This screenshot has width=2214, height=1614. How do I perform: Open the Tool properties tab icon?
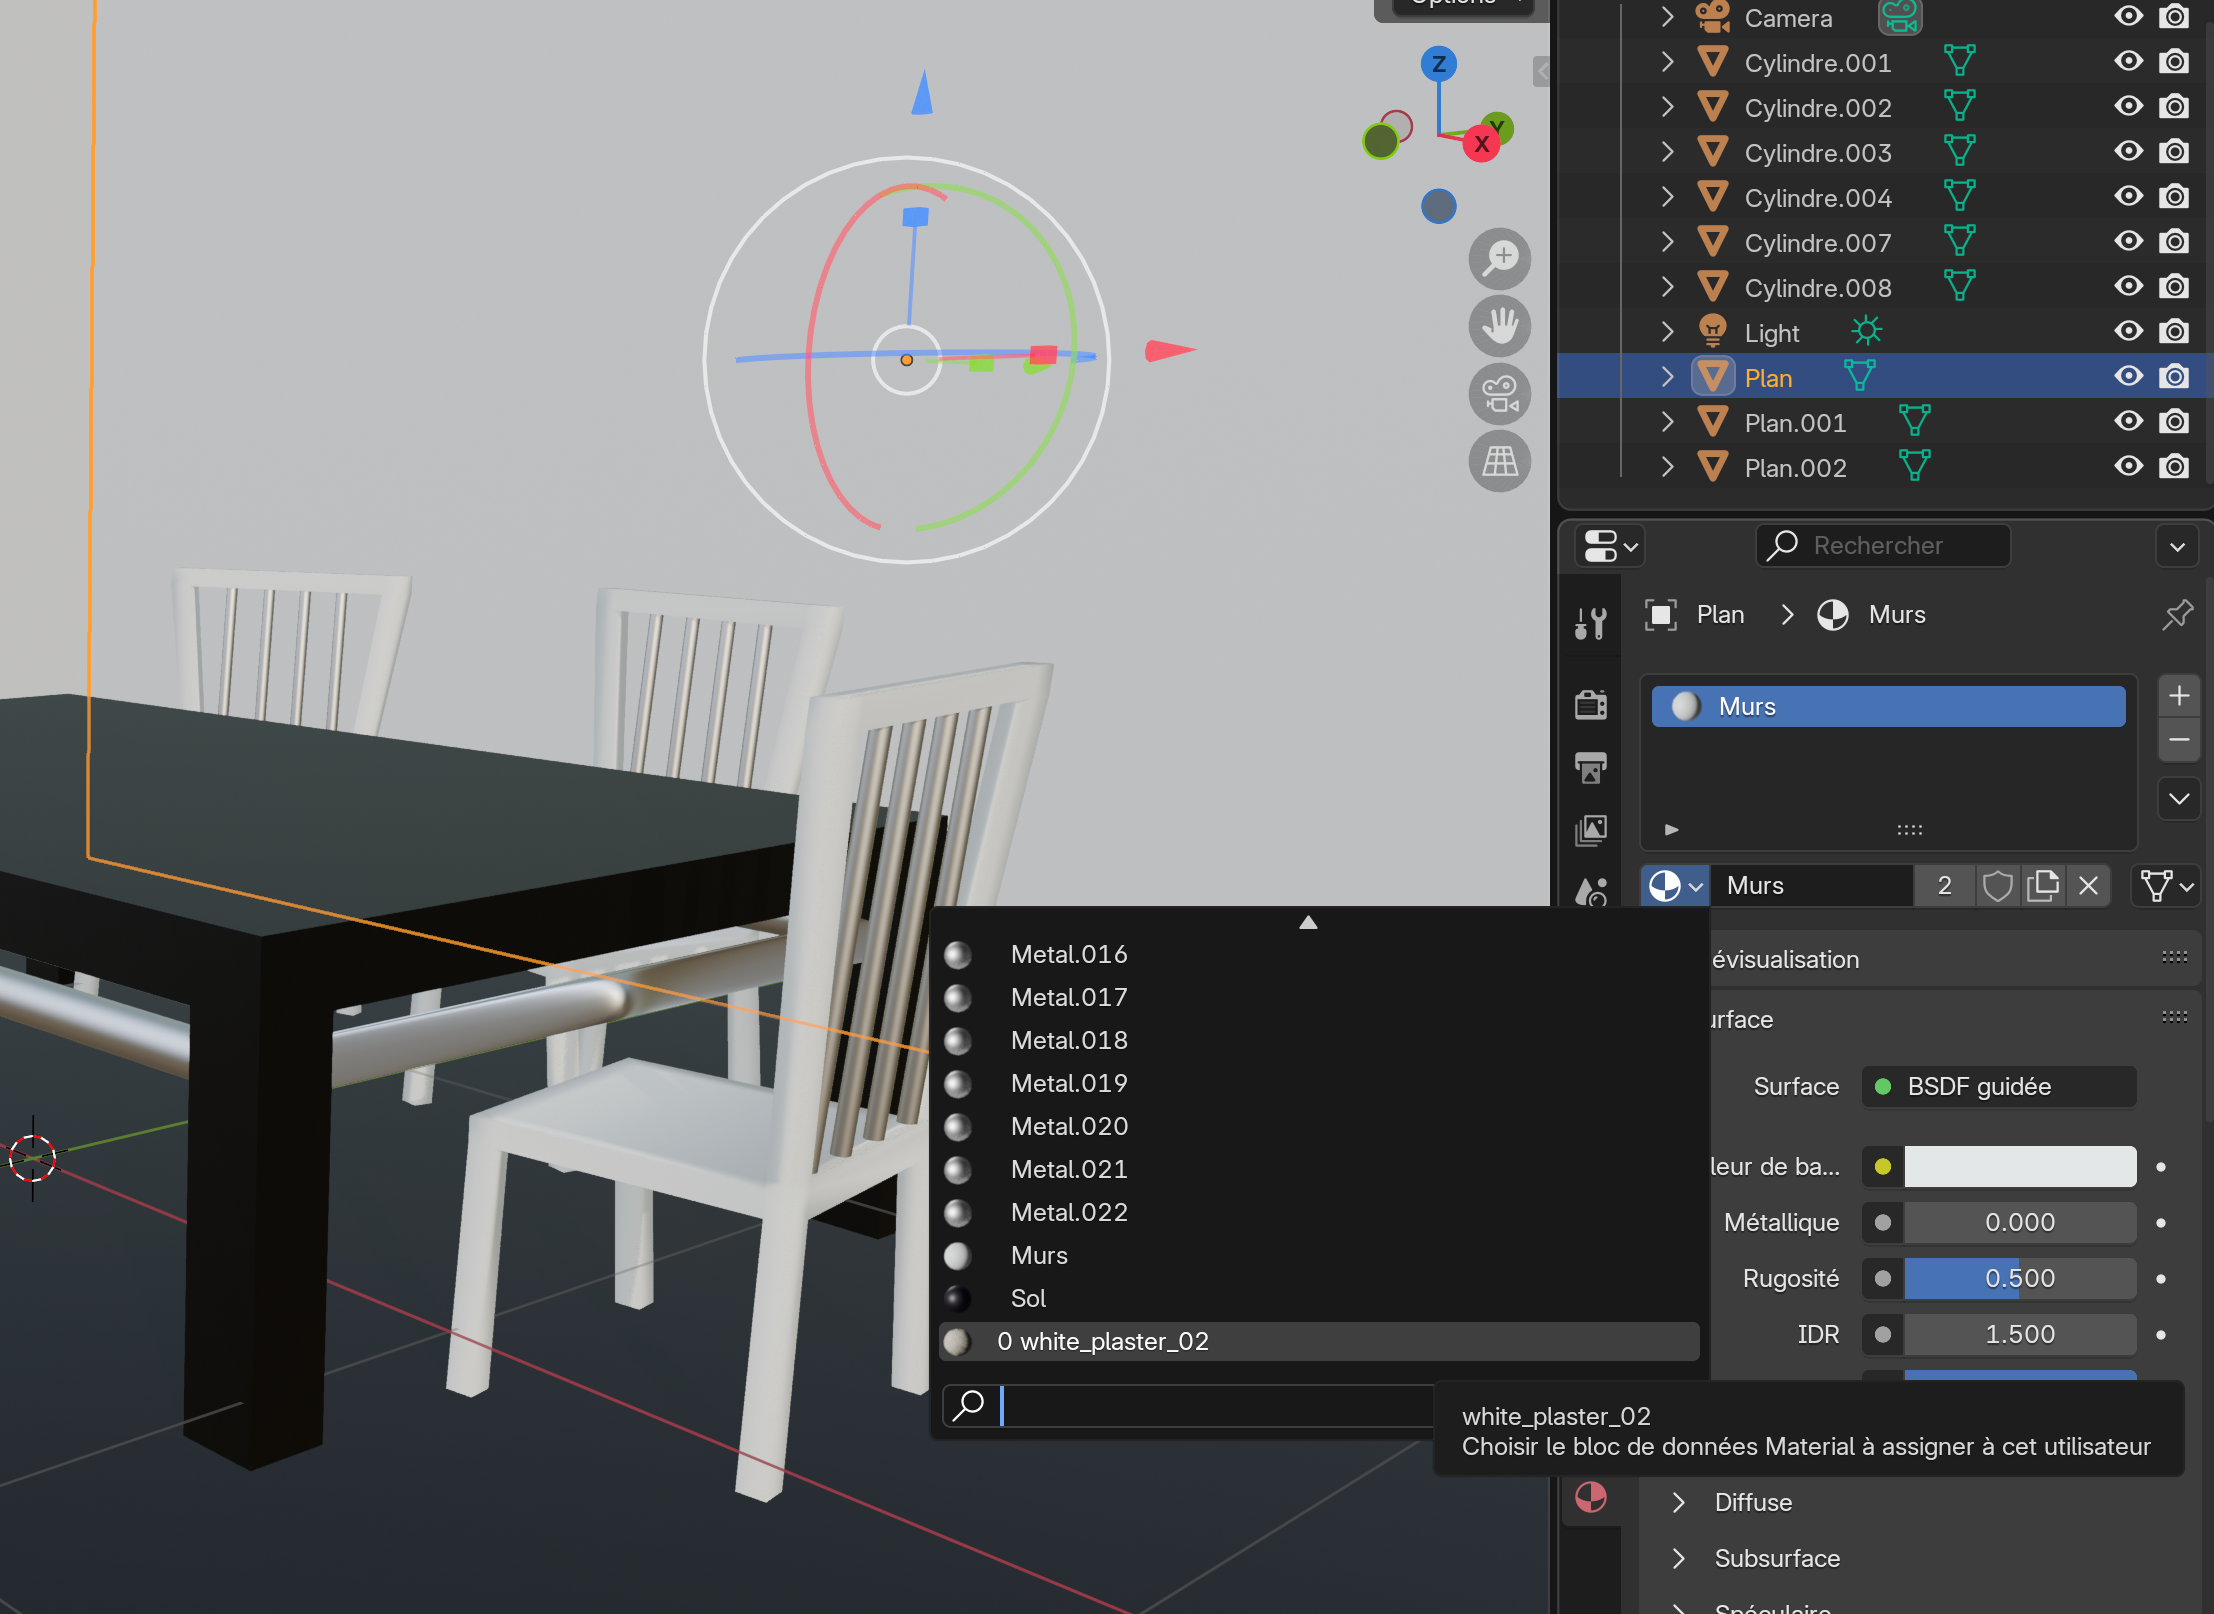click(x=1590, y=623)
